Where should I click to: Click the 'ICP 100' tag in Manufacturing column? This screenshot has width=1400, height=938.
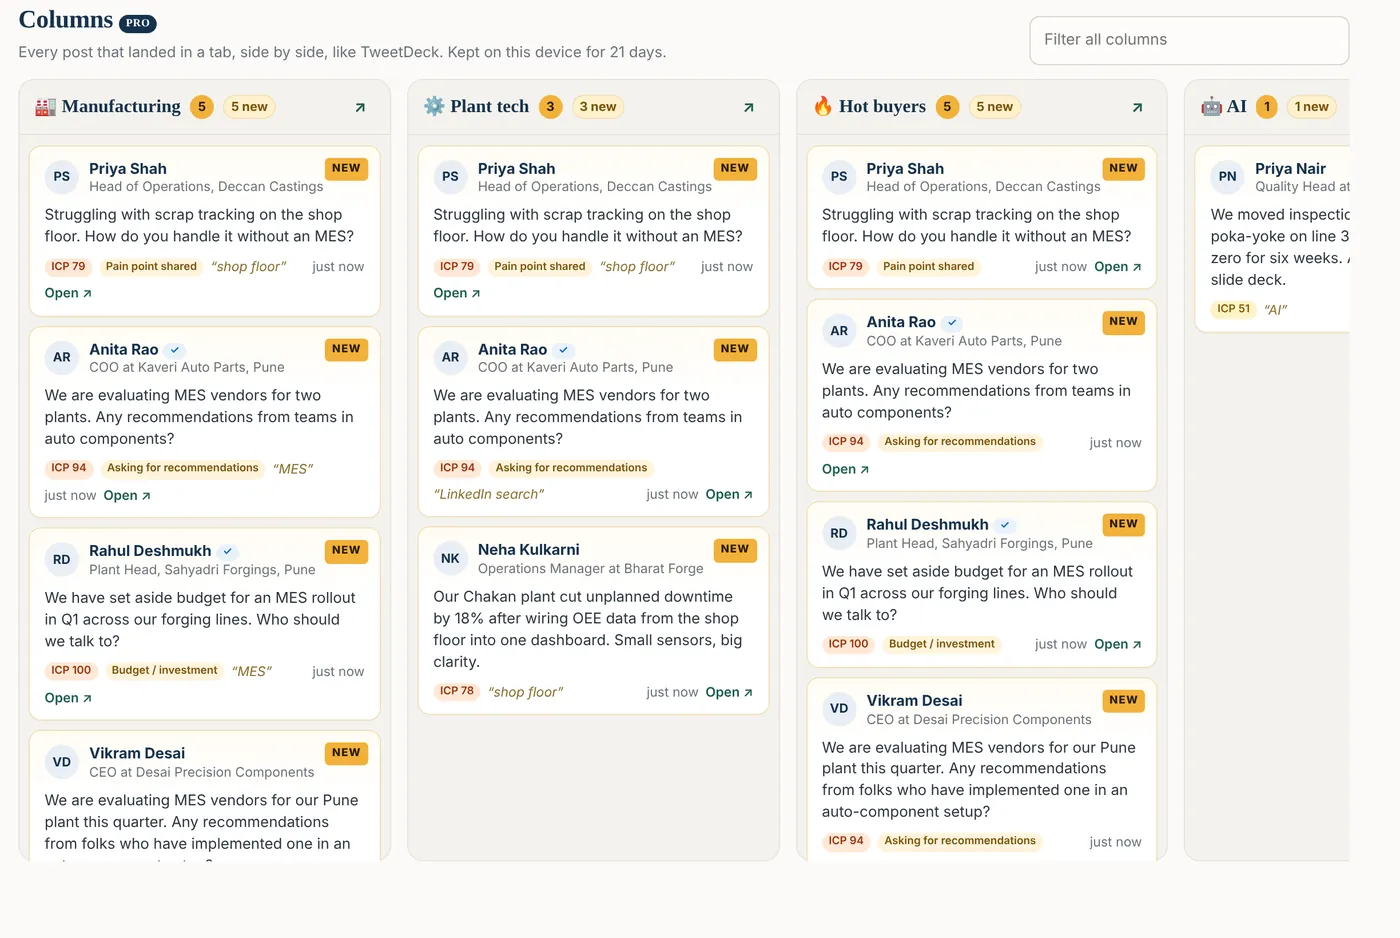click(71, 671)
